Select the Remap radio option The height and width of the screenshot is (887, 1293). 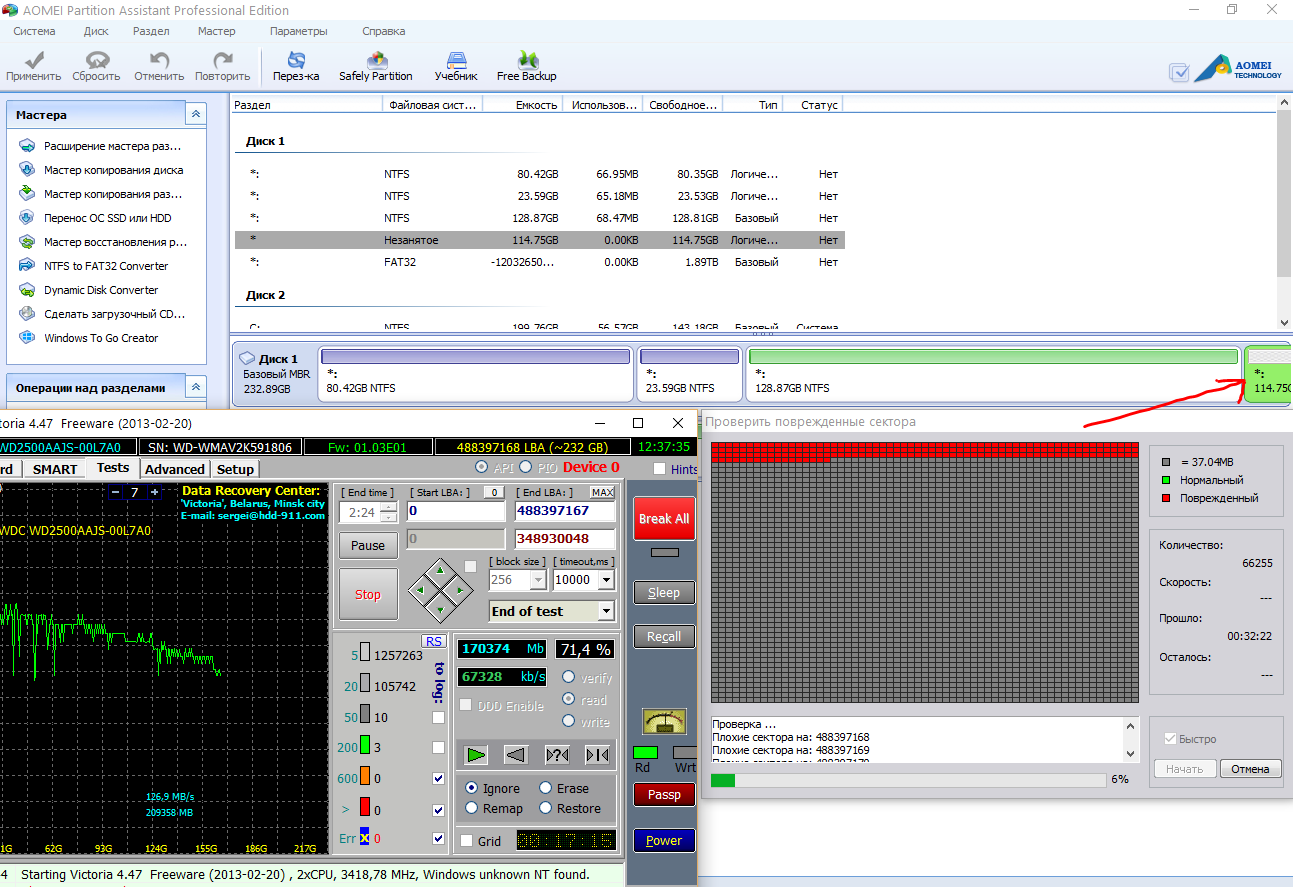click(472, 808)
